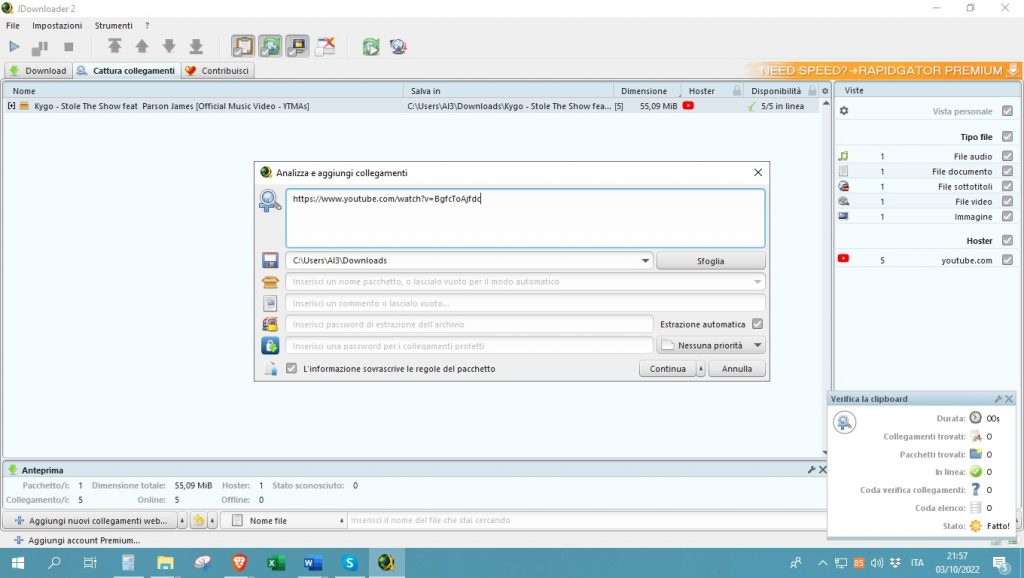Open Excel from the Windows taskbar
This screenshot has width=1024, height=578.
click(276, 563)
